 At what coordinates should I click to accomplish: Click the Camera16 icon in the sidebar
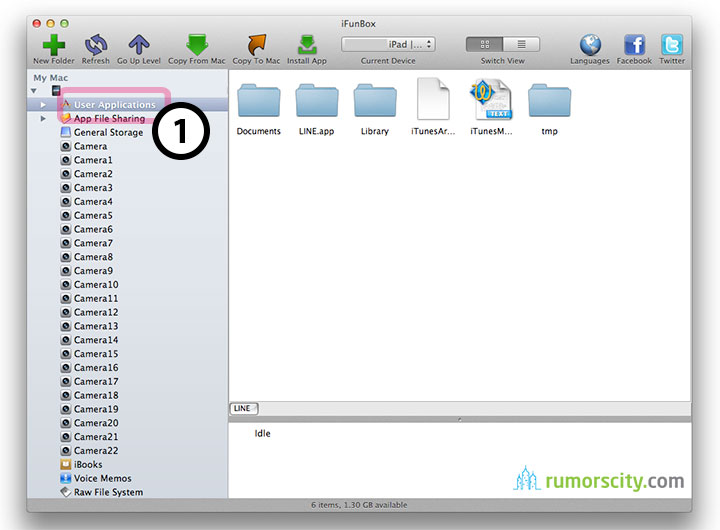(66, 368)
